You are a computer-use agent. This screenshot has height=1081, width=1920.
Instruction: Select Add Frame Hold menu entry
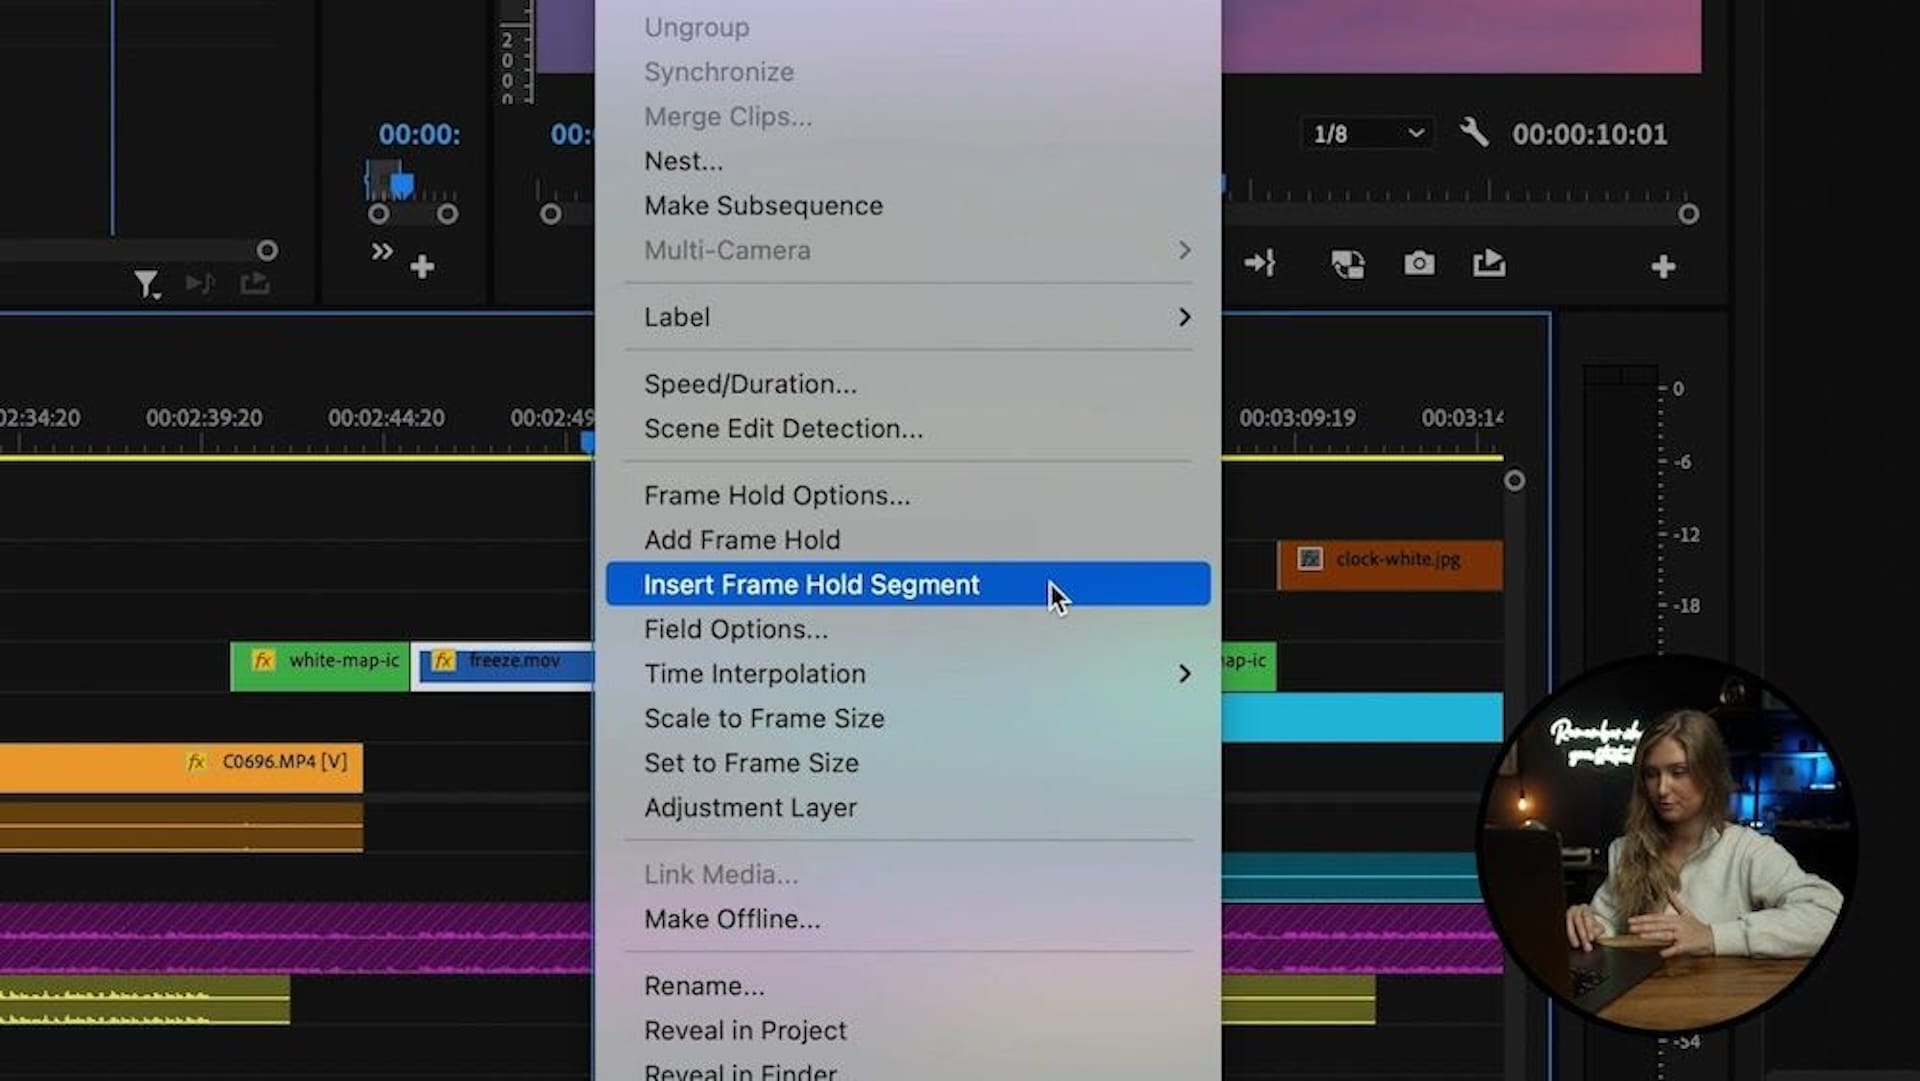(x=742, y=540)
